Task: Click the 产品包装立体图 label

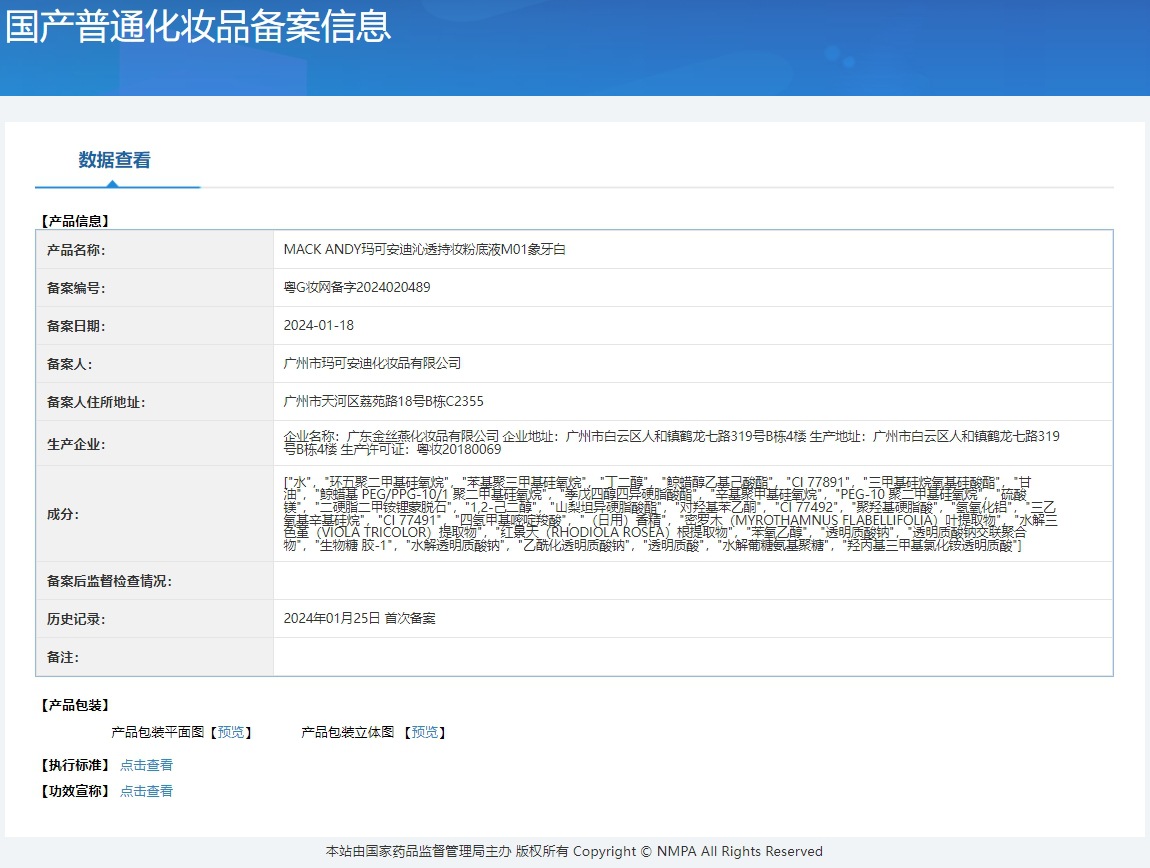Action: click(x=348, y=732)
